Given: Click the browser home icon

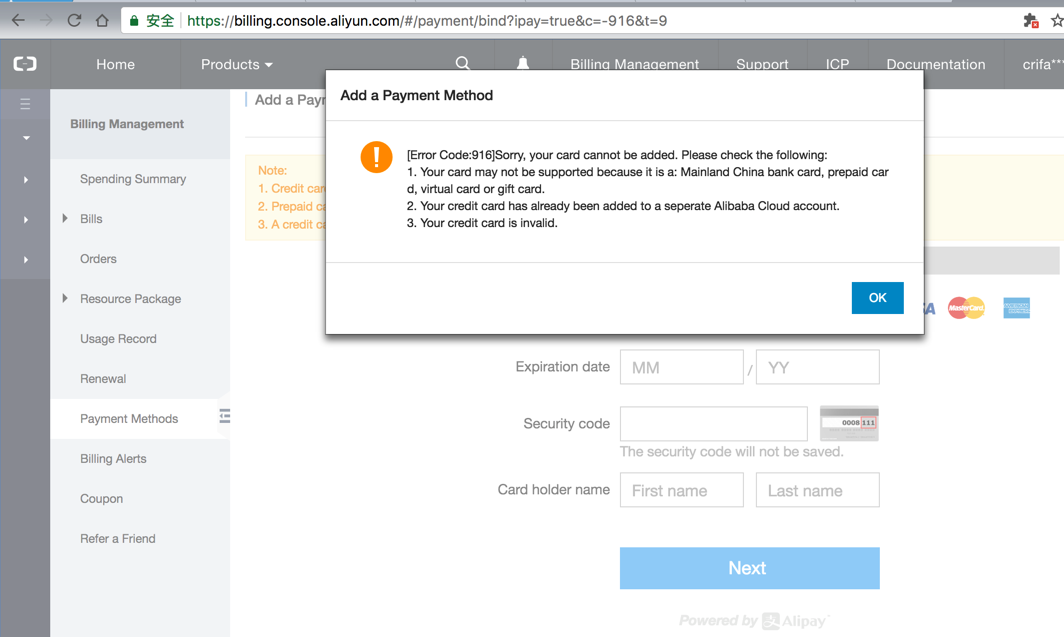Looking at the screenshot, I should click(102, 20).
